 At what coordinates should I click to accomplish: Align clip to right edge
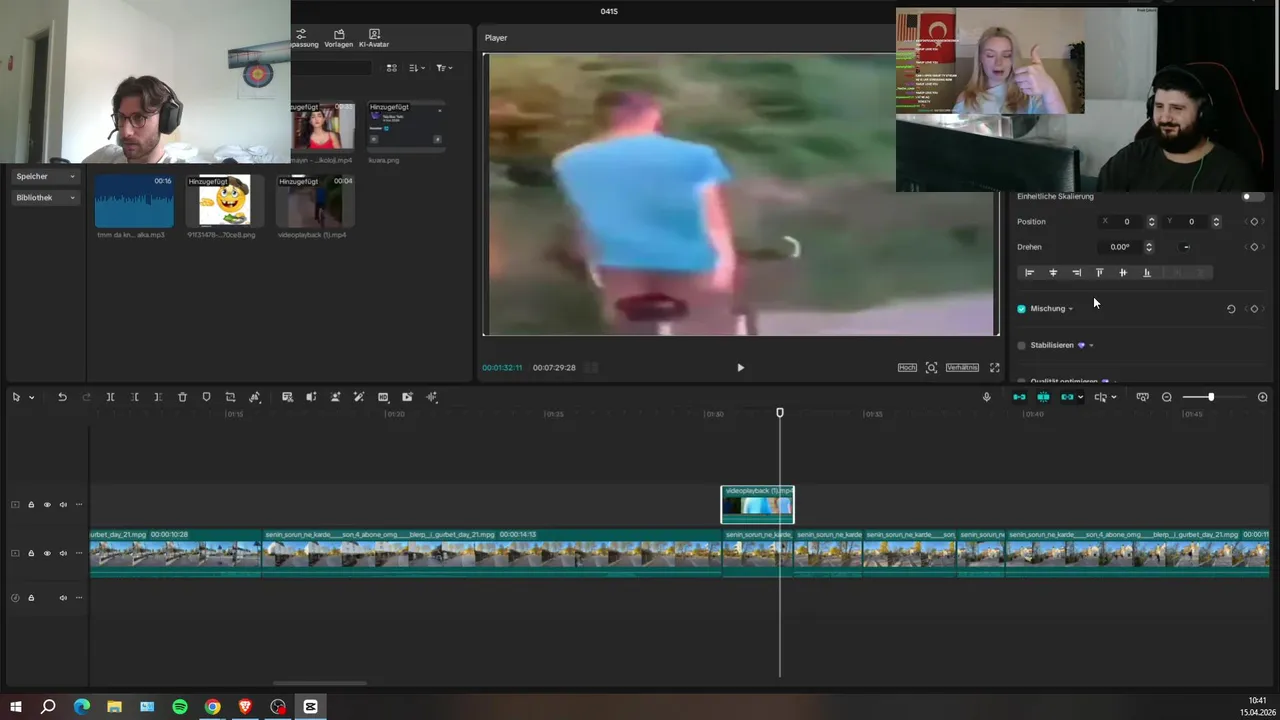tap(1076, 273)
